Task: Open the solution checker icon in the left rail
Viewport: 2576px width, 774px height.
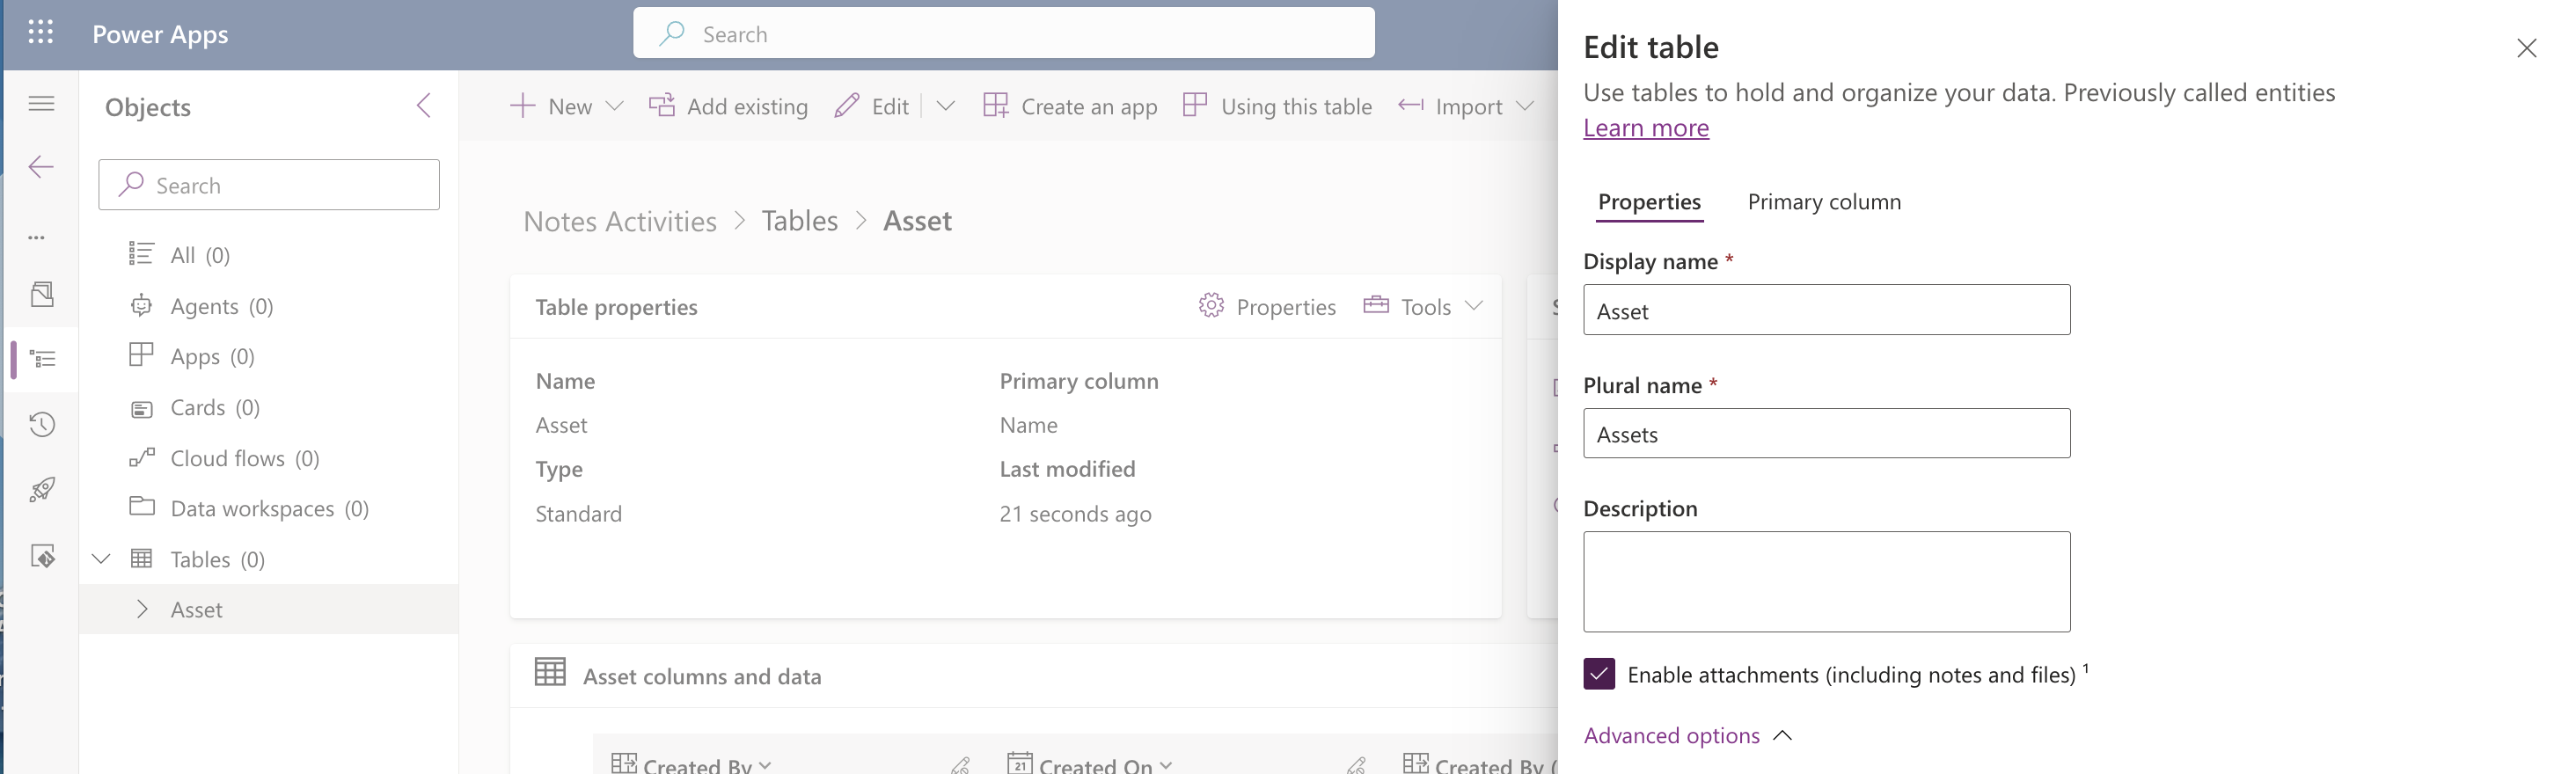Action: pos(42,556)
